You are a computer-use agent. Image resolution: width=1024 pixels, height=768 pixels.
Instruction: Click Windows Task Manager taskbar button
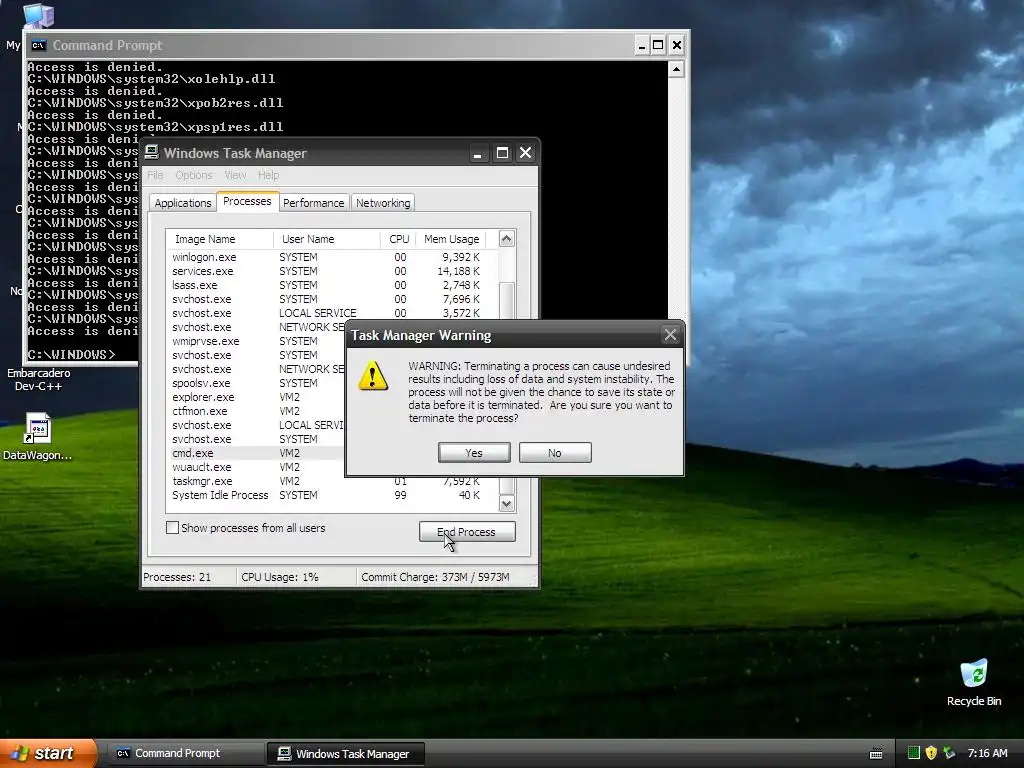(x=346, y=754)
